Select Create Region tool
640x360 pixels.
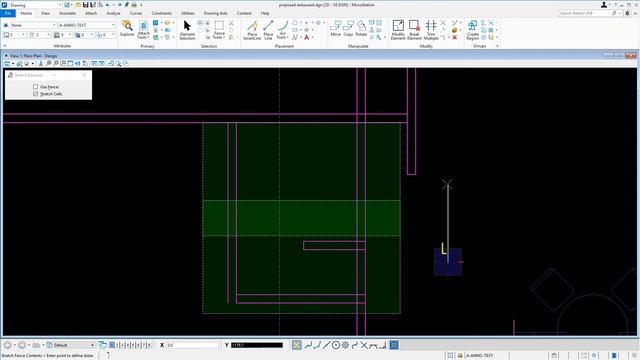(473, 30)
